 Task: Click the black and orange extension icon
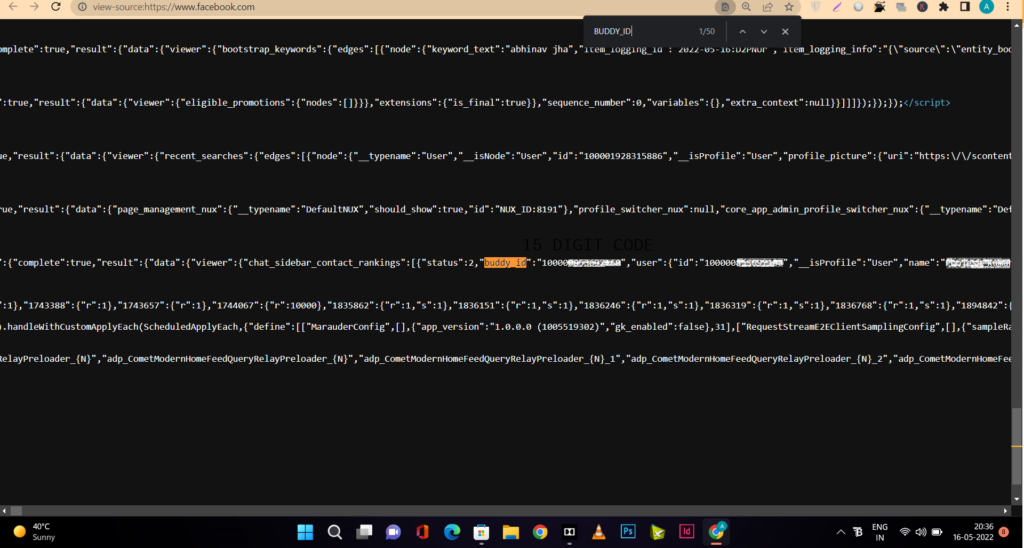[880, 7]
